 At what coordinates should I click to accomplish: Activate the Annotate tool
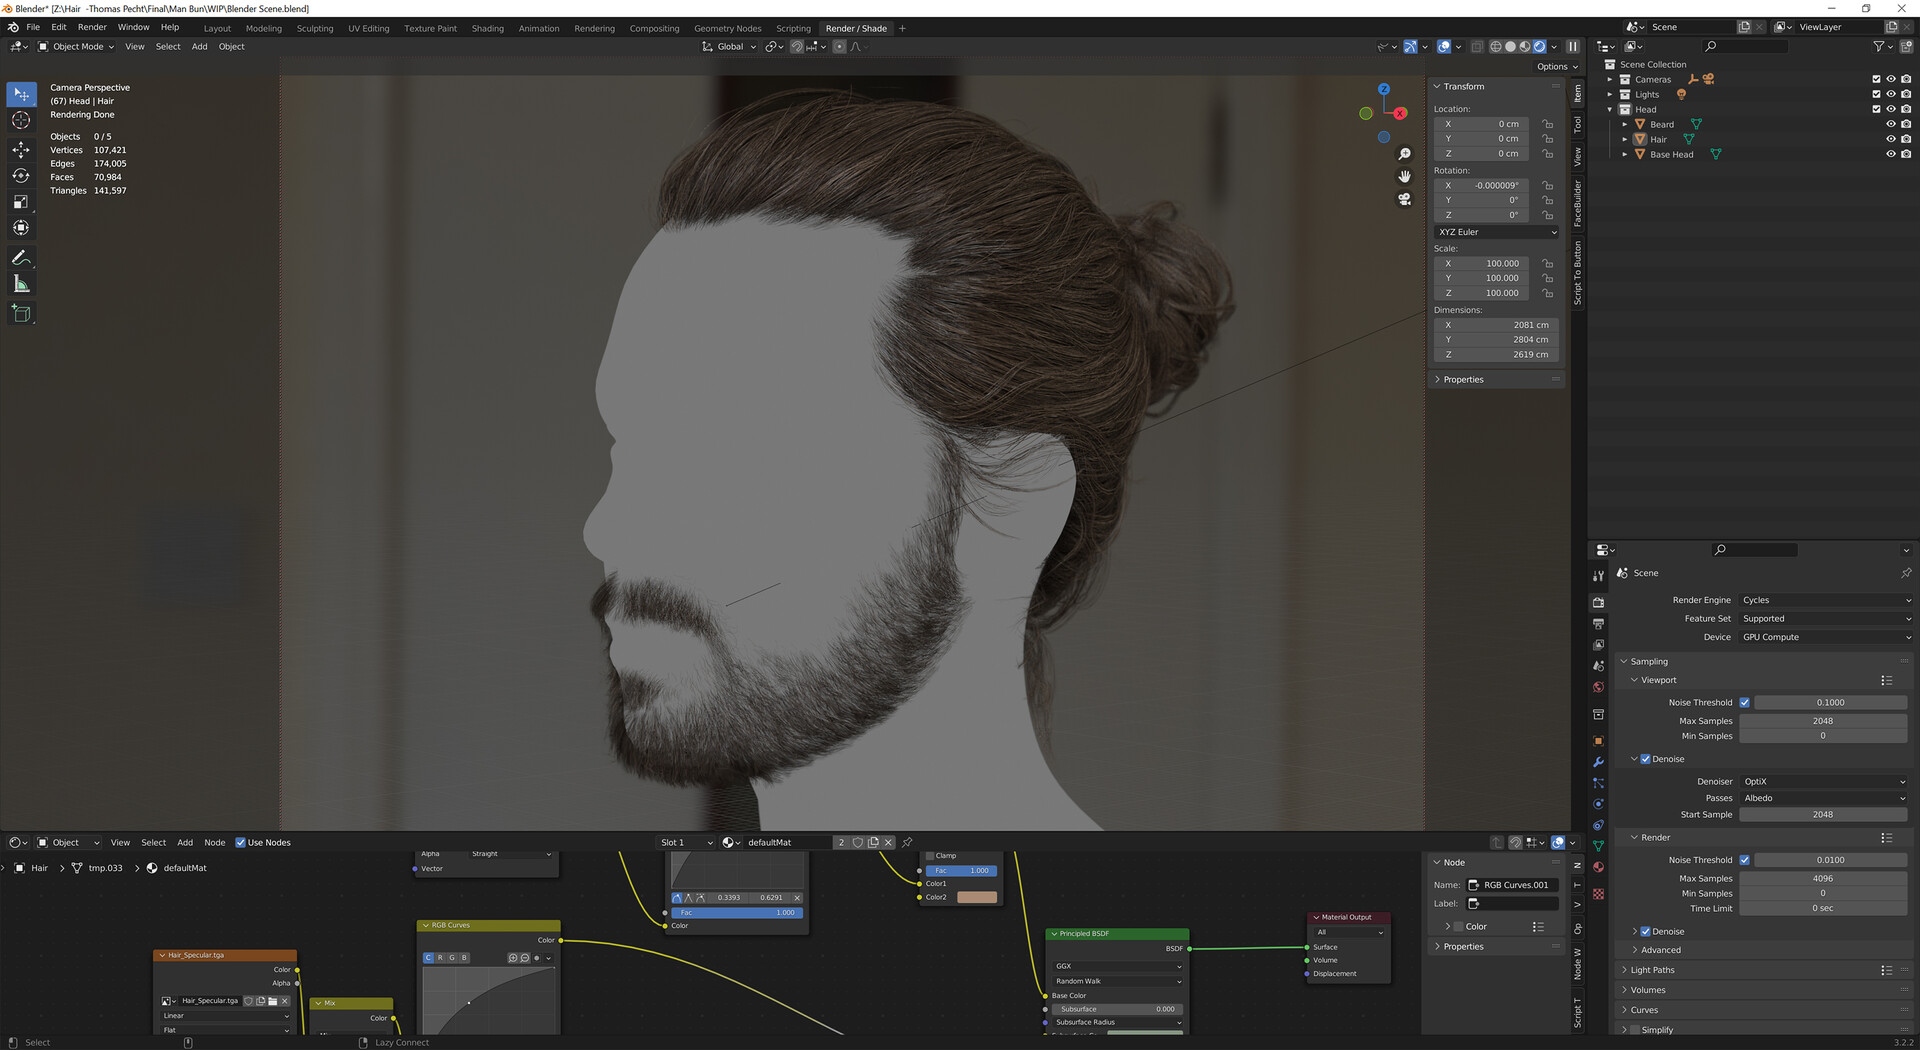[x=21, y=257]
